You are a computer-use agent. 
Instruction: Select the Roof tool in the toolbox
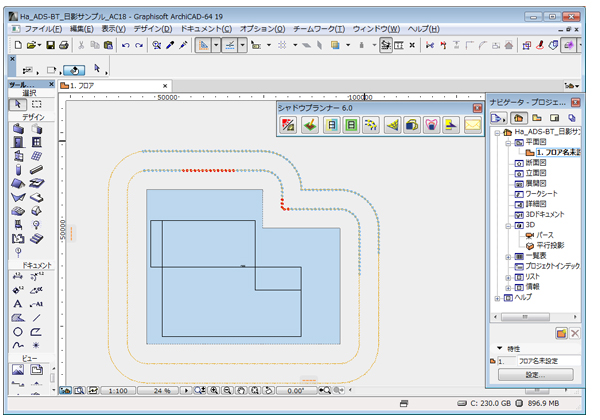[18, 183]
